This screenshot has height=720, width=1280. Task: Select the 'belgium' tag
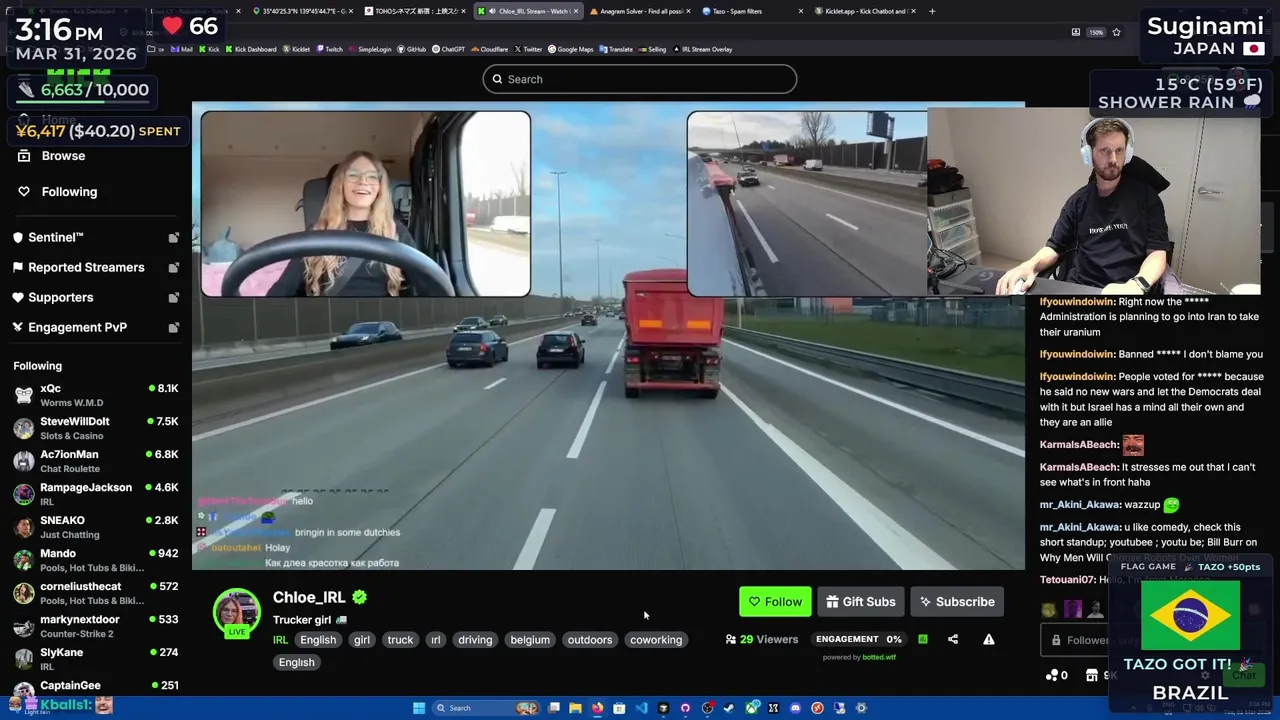(530, 640)
